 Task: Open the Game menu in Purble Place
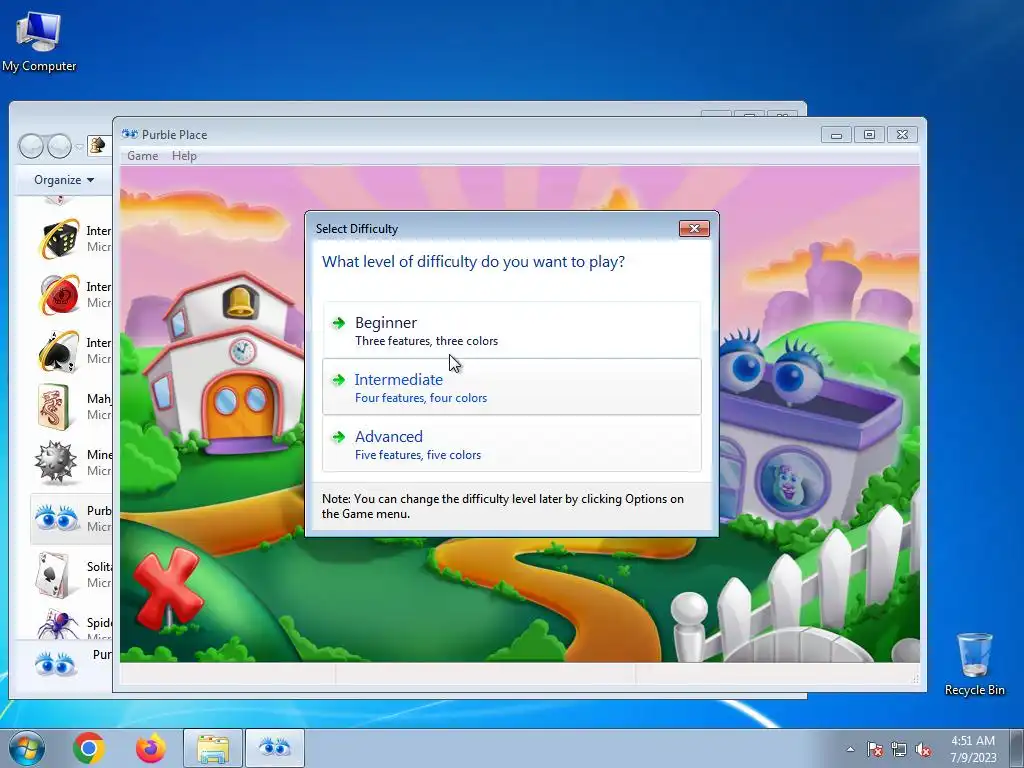[142, 156]
